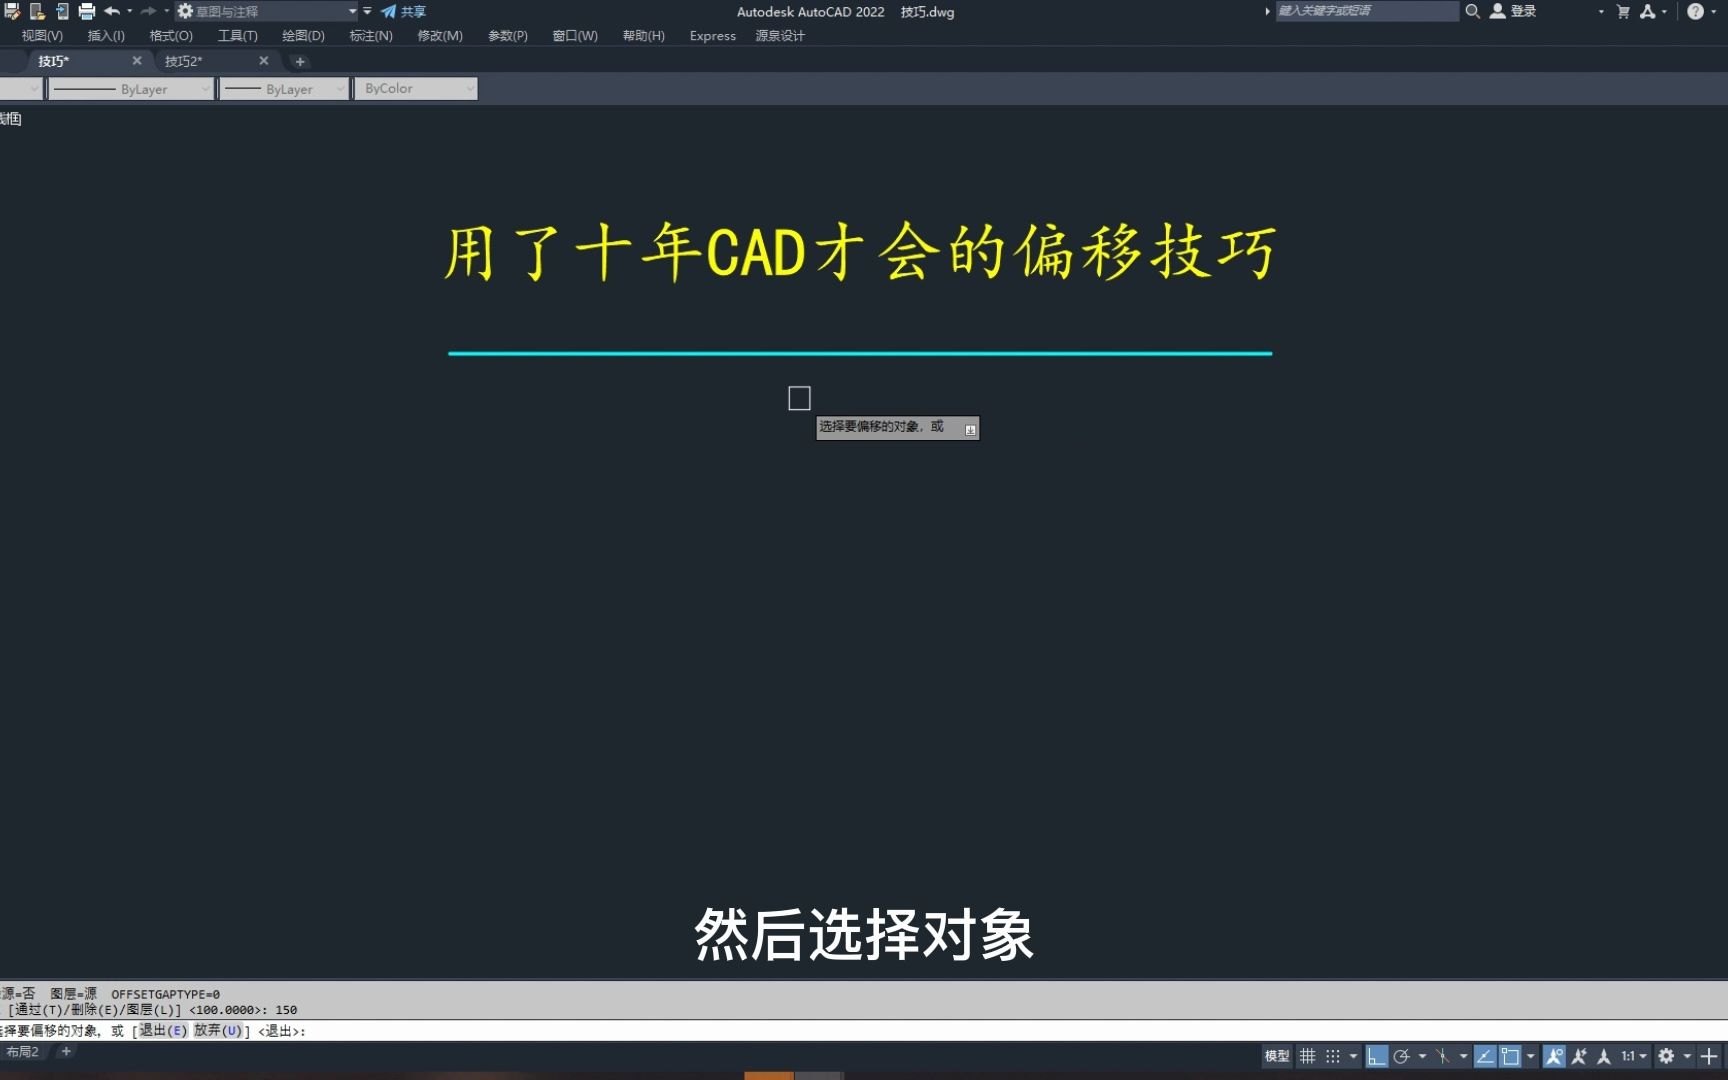Click the Redo arrow icon

click(x=148, y=11)
